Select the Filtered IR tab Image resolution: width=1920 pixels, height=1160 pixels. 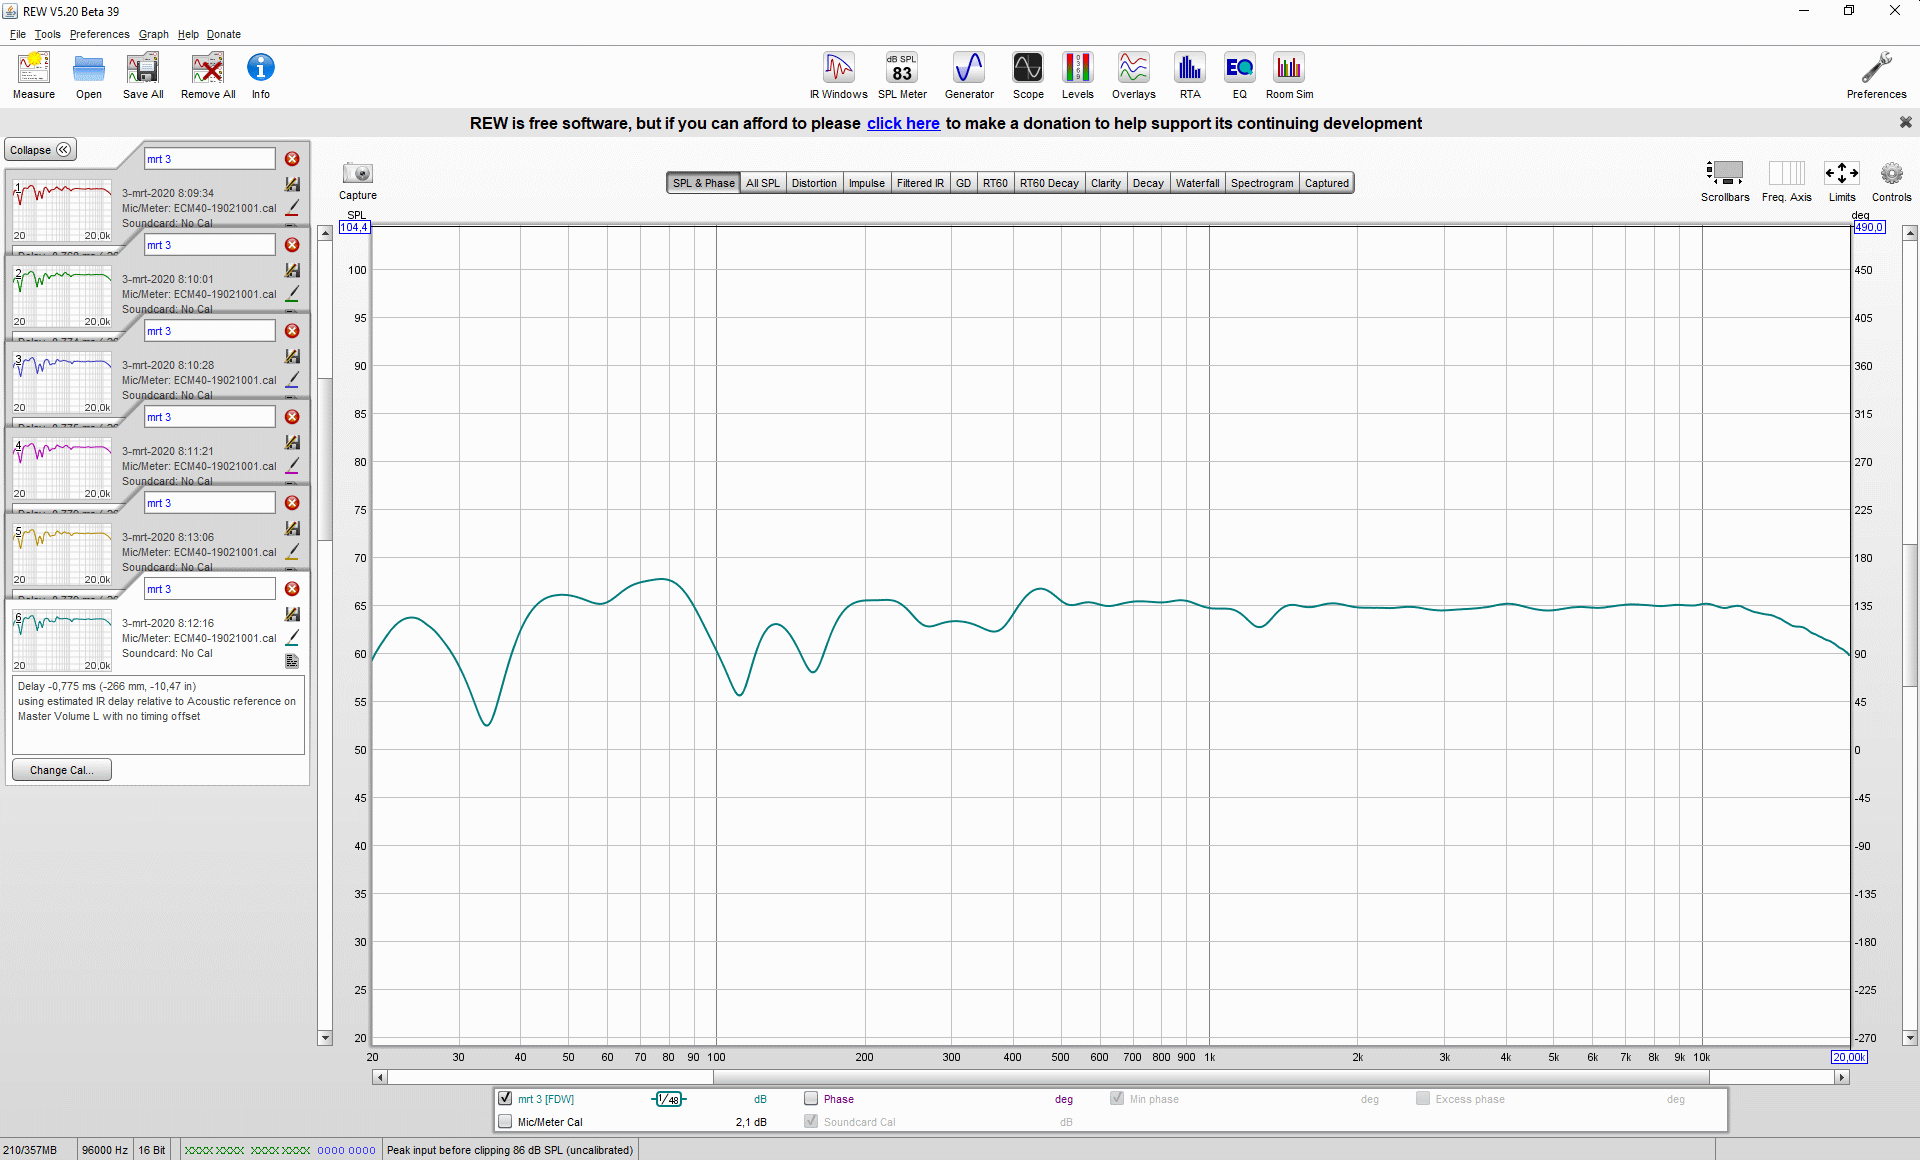coord(920,183)
